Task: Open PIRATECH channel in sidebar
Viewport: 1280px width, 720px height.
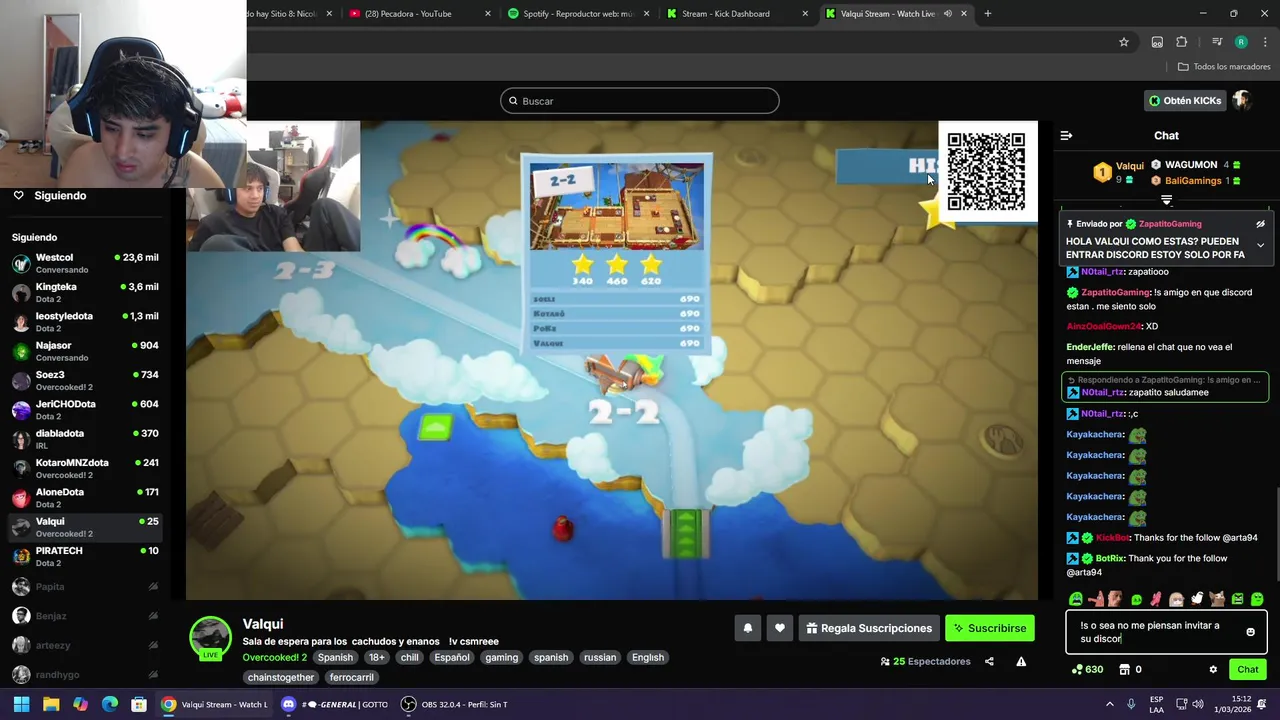Action: pyautogui.click(x=85, y=556)
